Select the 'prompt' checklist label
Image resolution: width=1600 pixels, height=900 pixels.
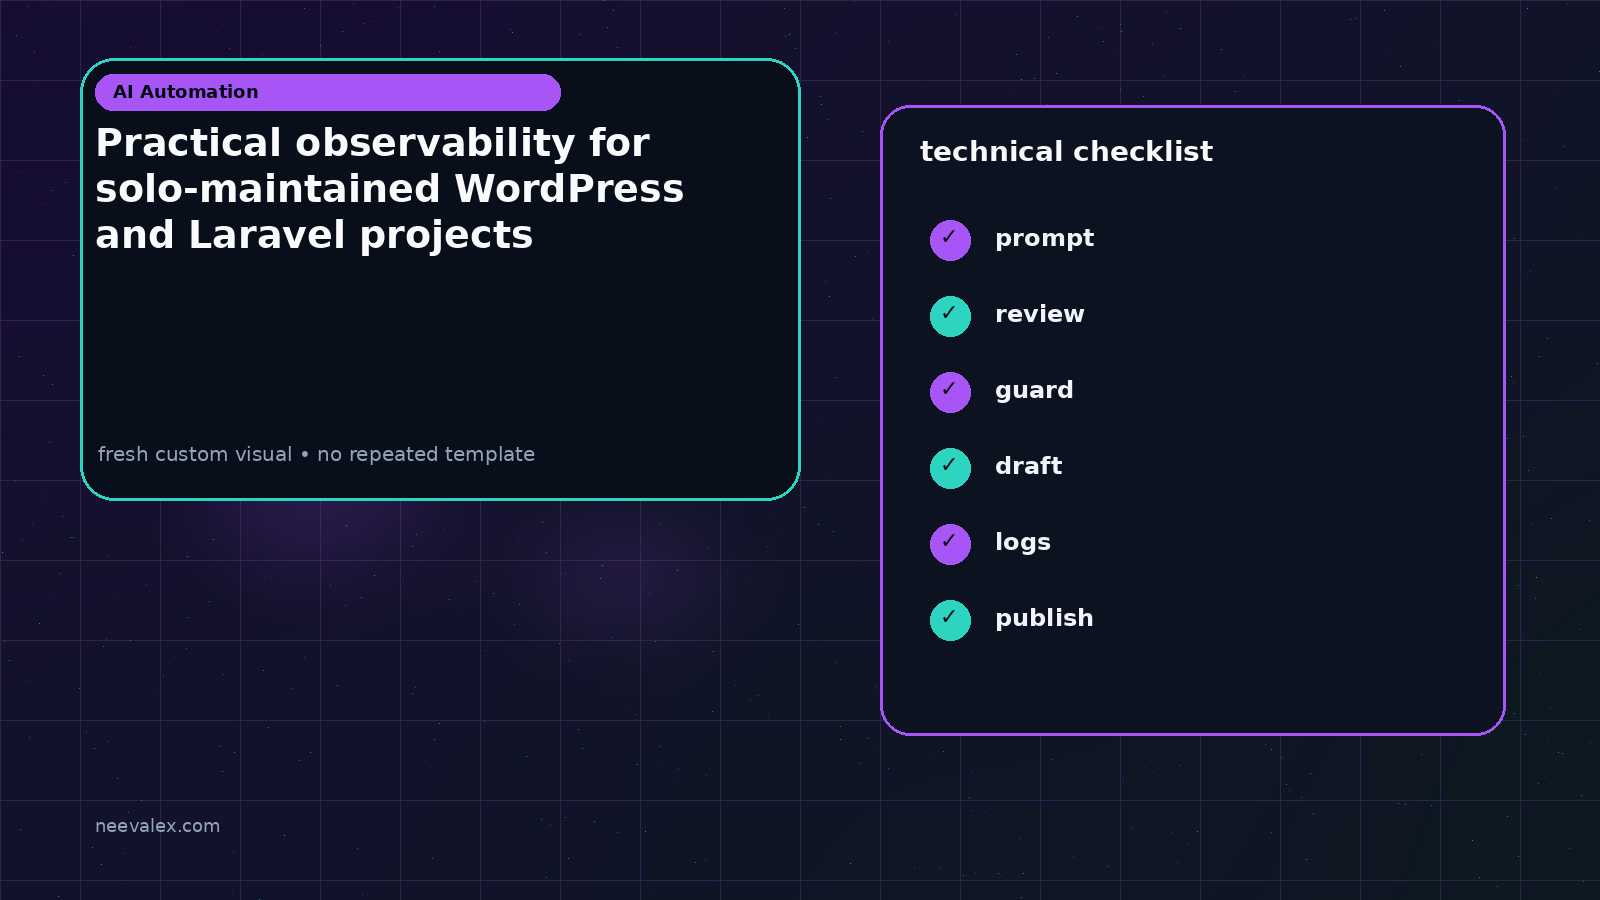point(1044,239)
